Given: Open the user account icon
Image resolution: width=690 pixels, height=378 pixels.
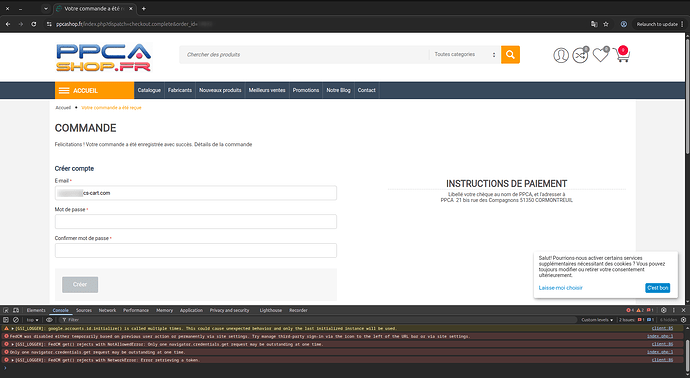Looking at the screenshot, I should (561, 55).
